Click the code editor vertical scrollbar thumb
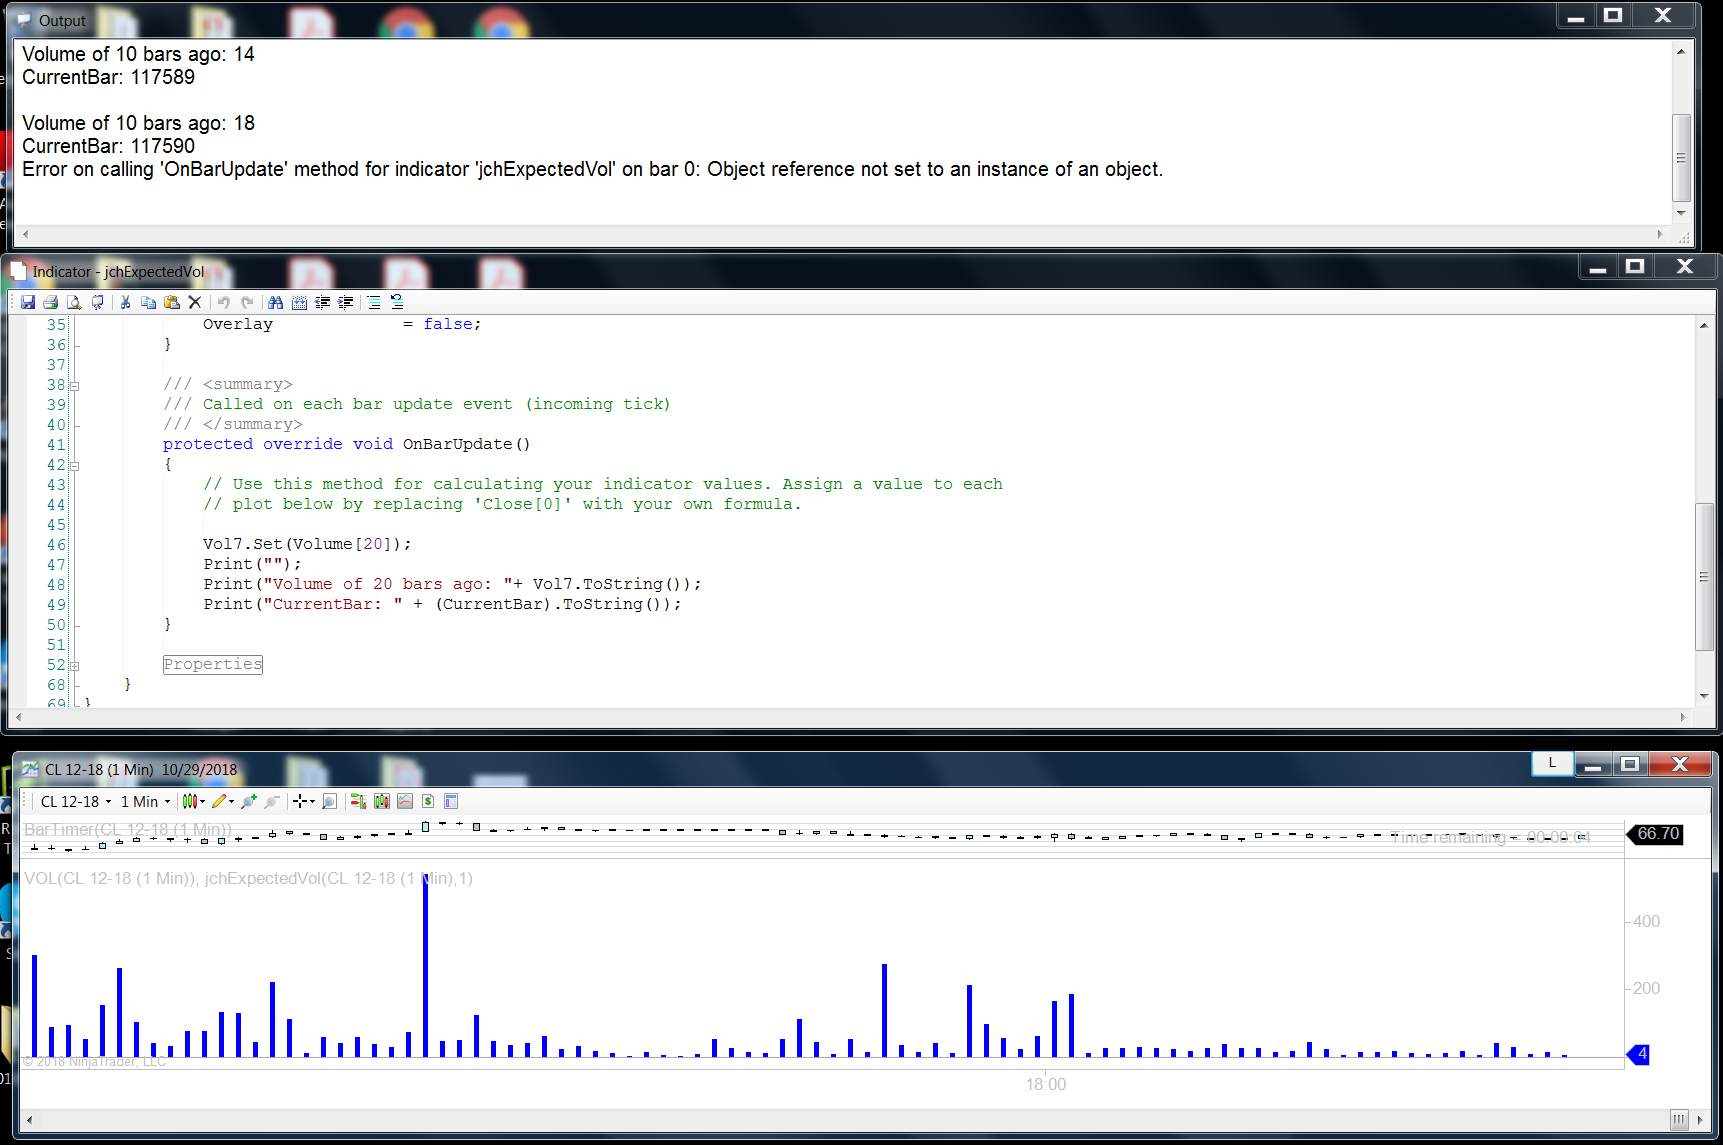Screen dimensions: 1723x1145 click(x=1704, y=577)
